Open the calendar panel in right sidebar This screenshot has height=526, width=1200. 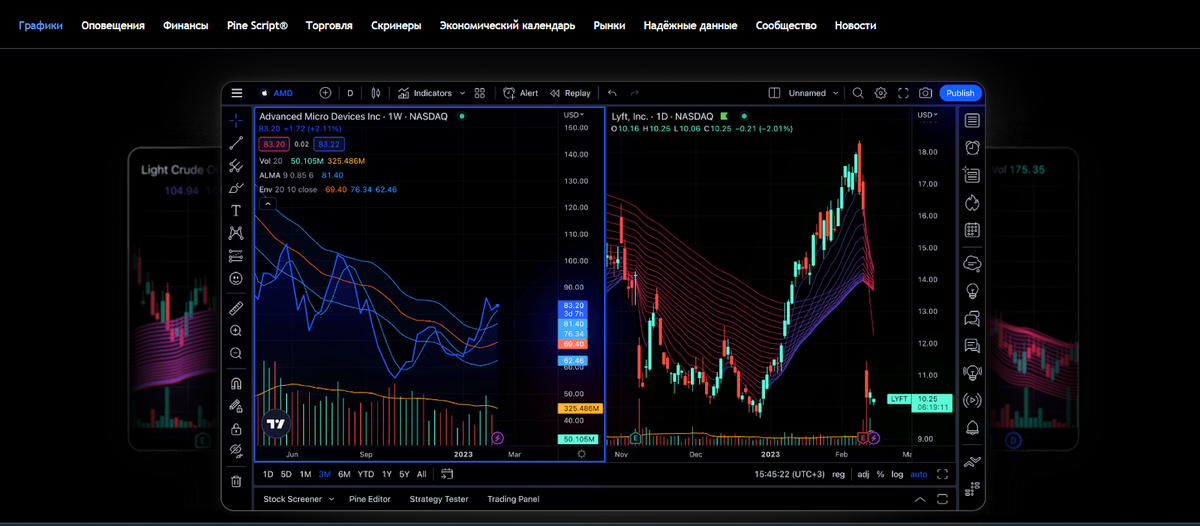[x=972, y=230]
